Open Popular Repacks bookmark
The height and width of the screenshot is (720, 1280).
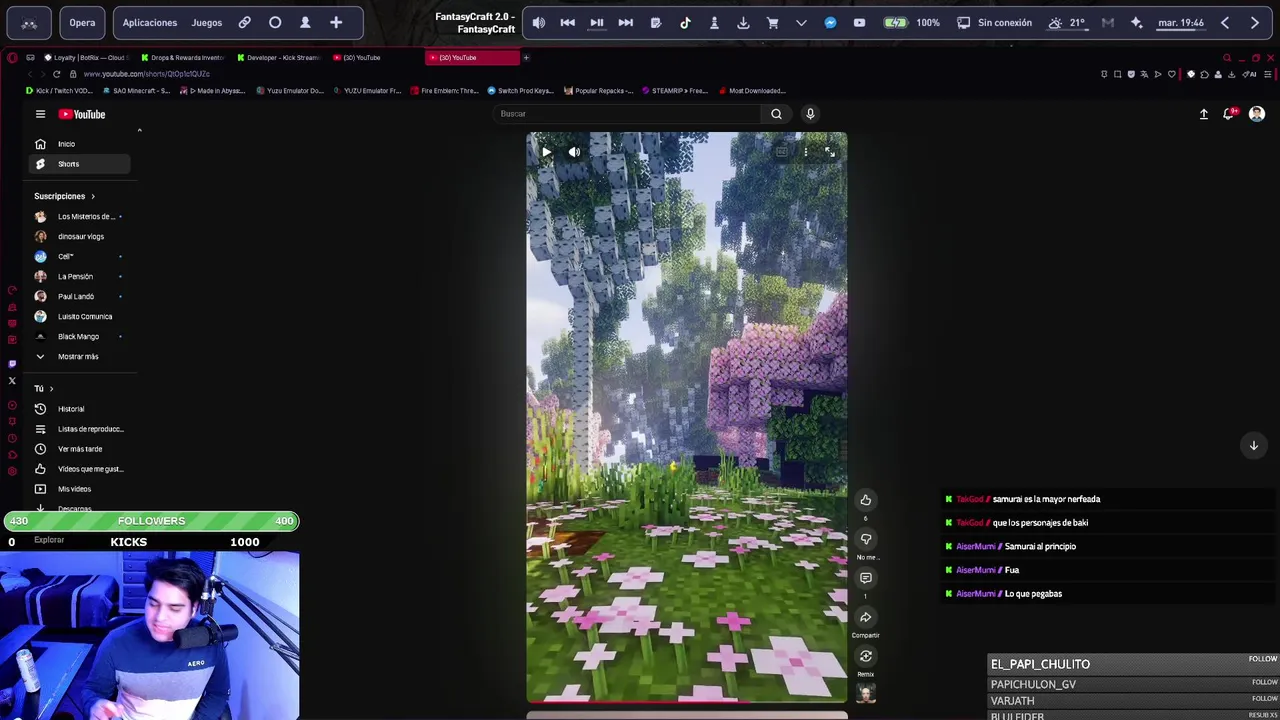point(599,91)
